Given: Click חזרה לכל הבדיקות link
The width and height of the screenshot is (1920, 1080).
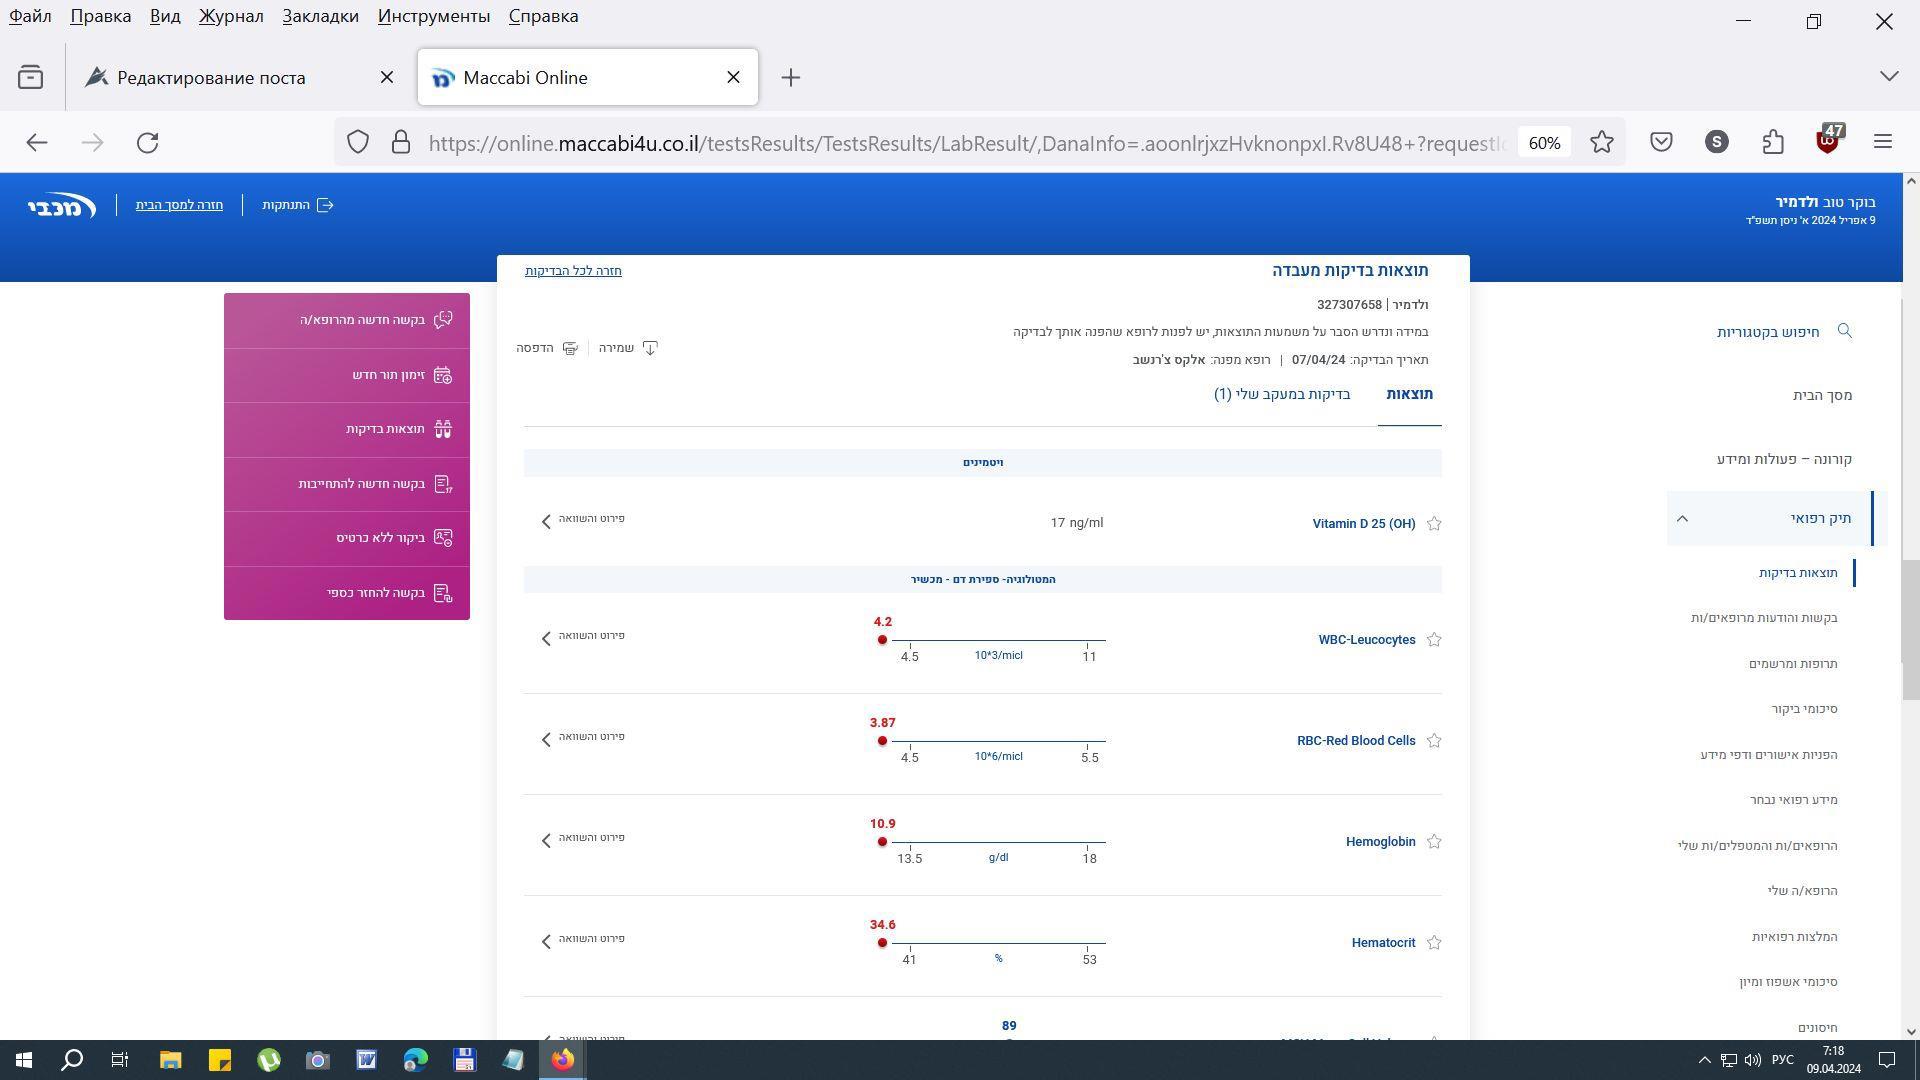Looking at the screenshot, I should [x=573, y=271].
